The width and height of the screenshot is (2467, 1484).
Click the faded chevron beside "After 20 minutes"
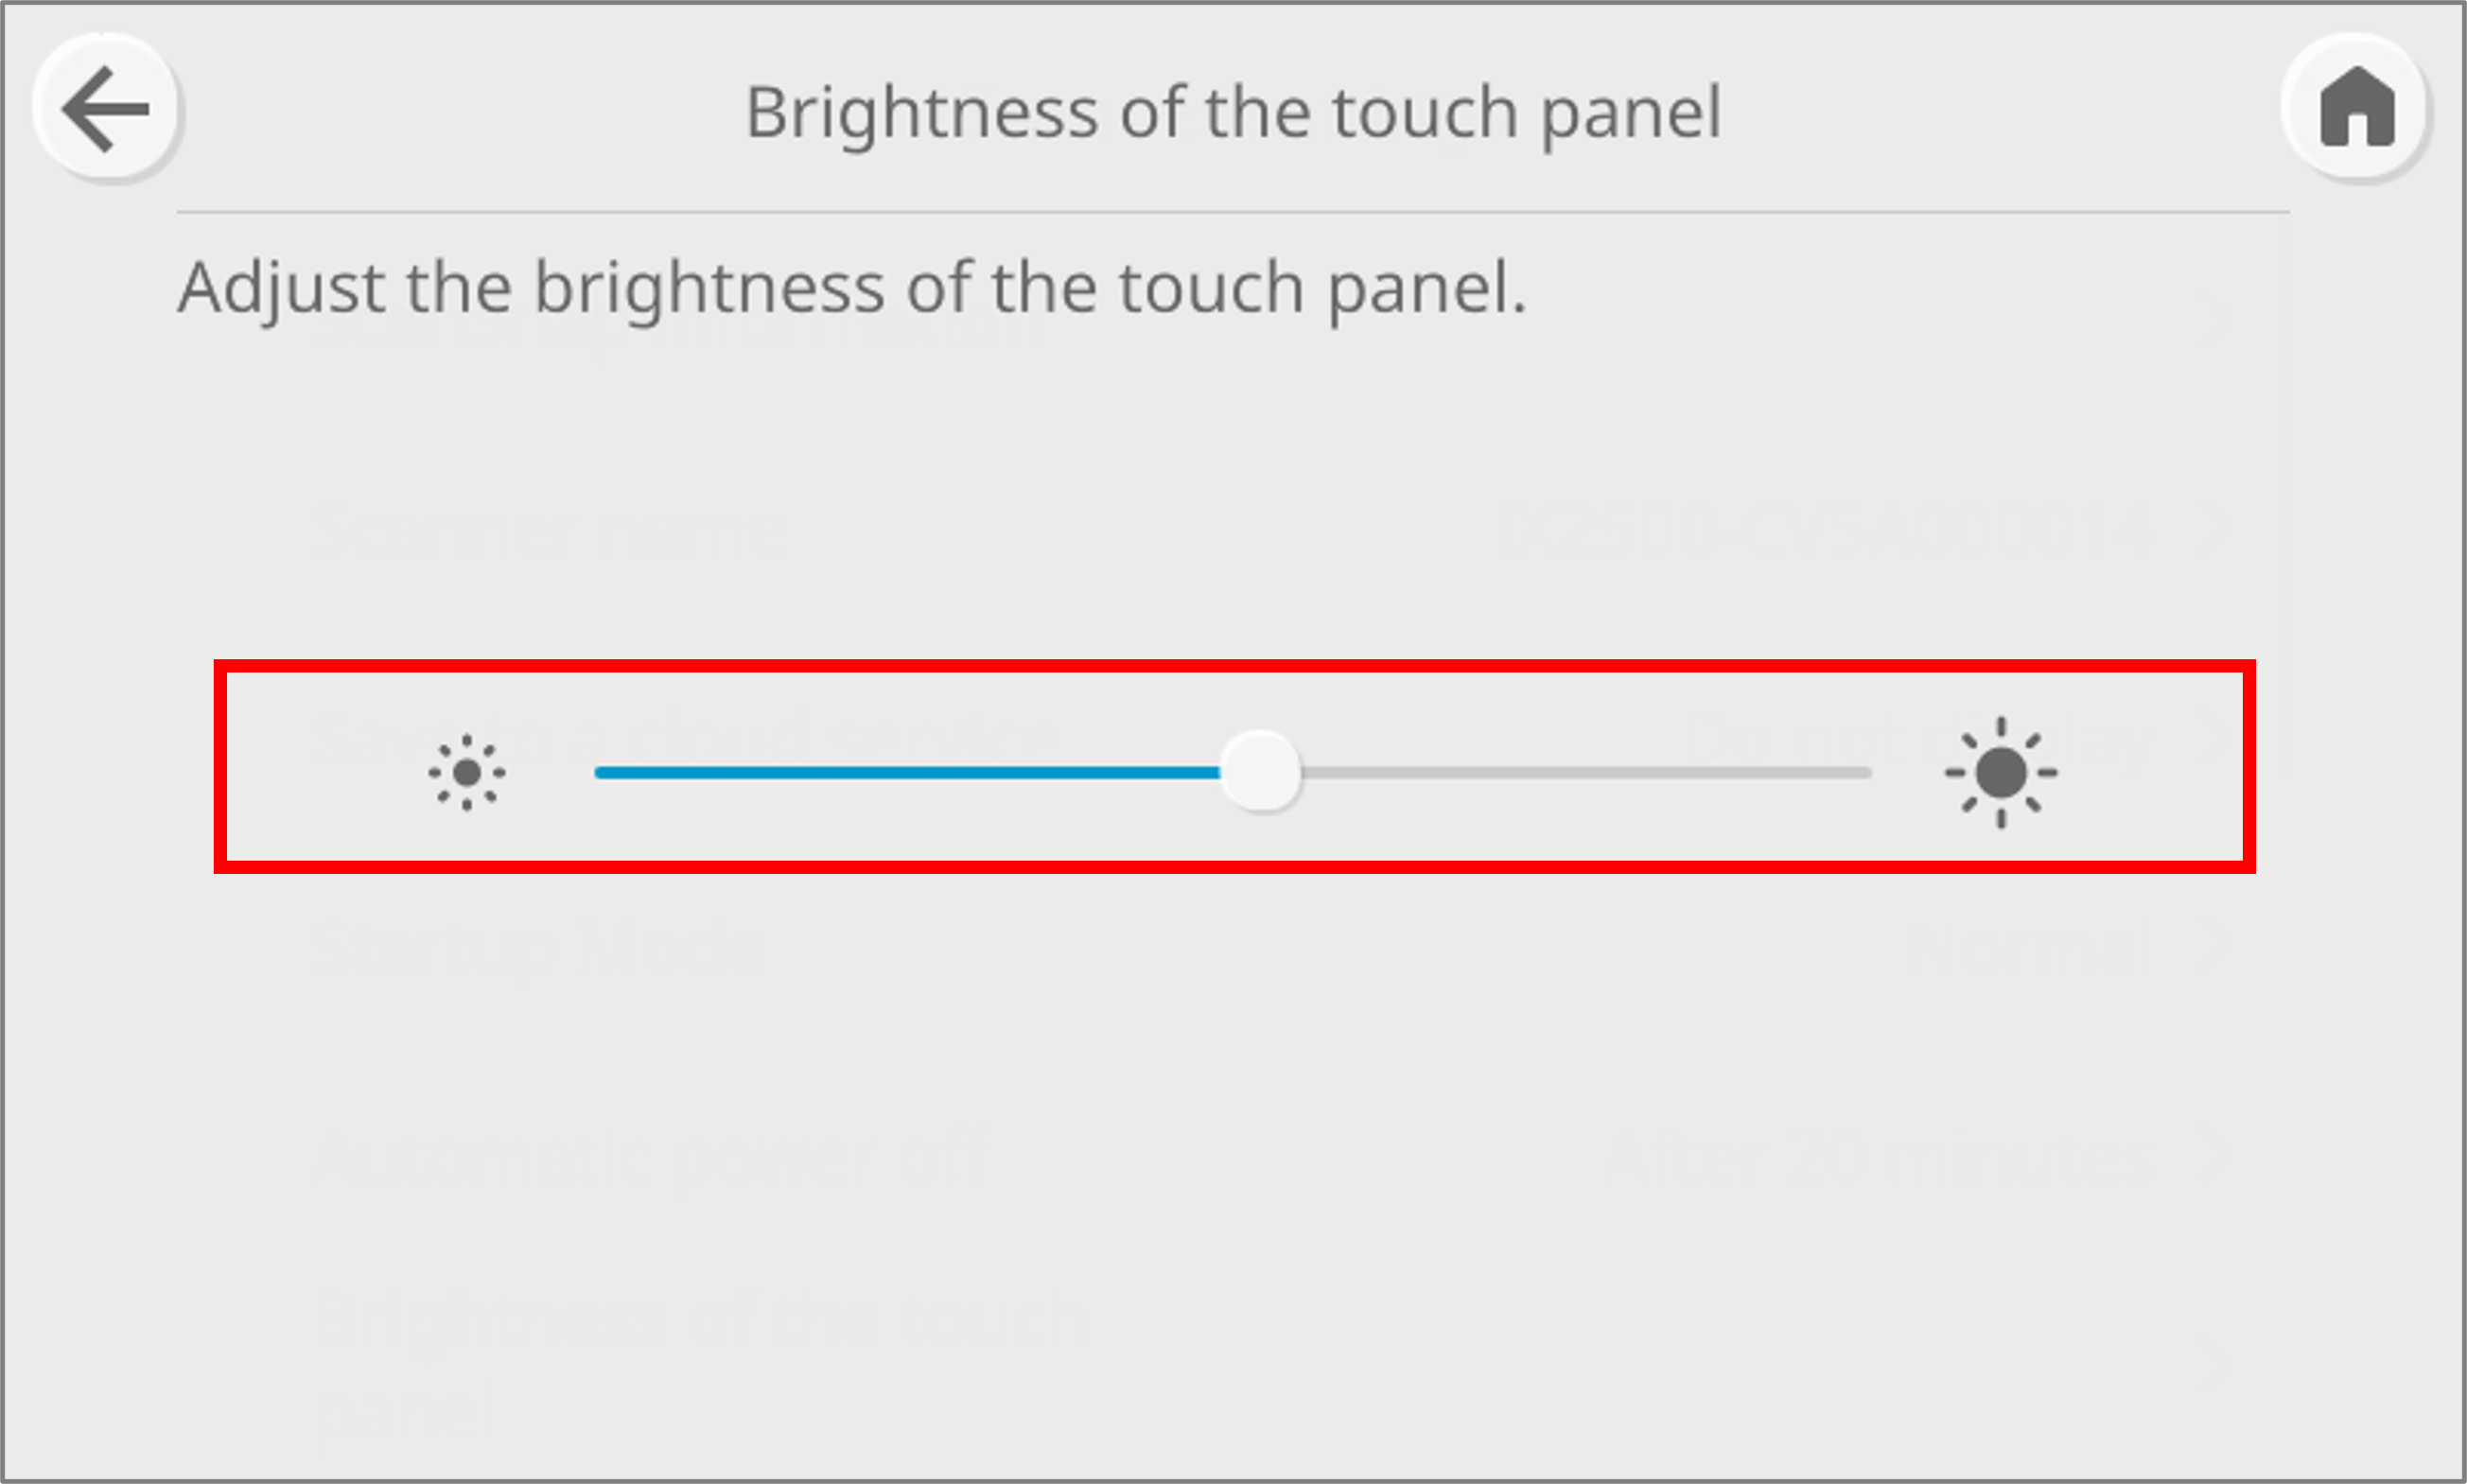[2215, 1157]
